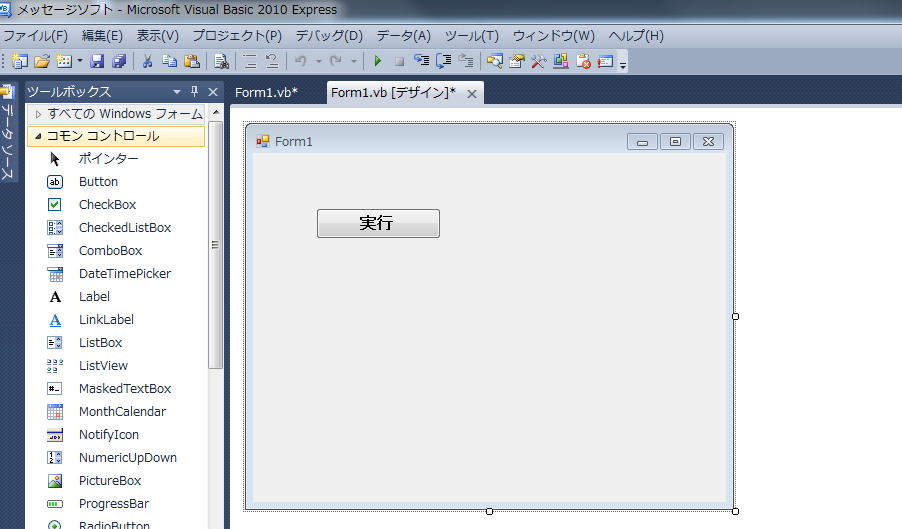
Task: Open the 編集(E) menu
Action: pyautogui.click(x=102, y=36)
